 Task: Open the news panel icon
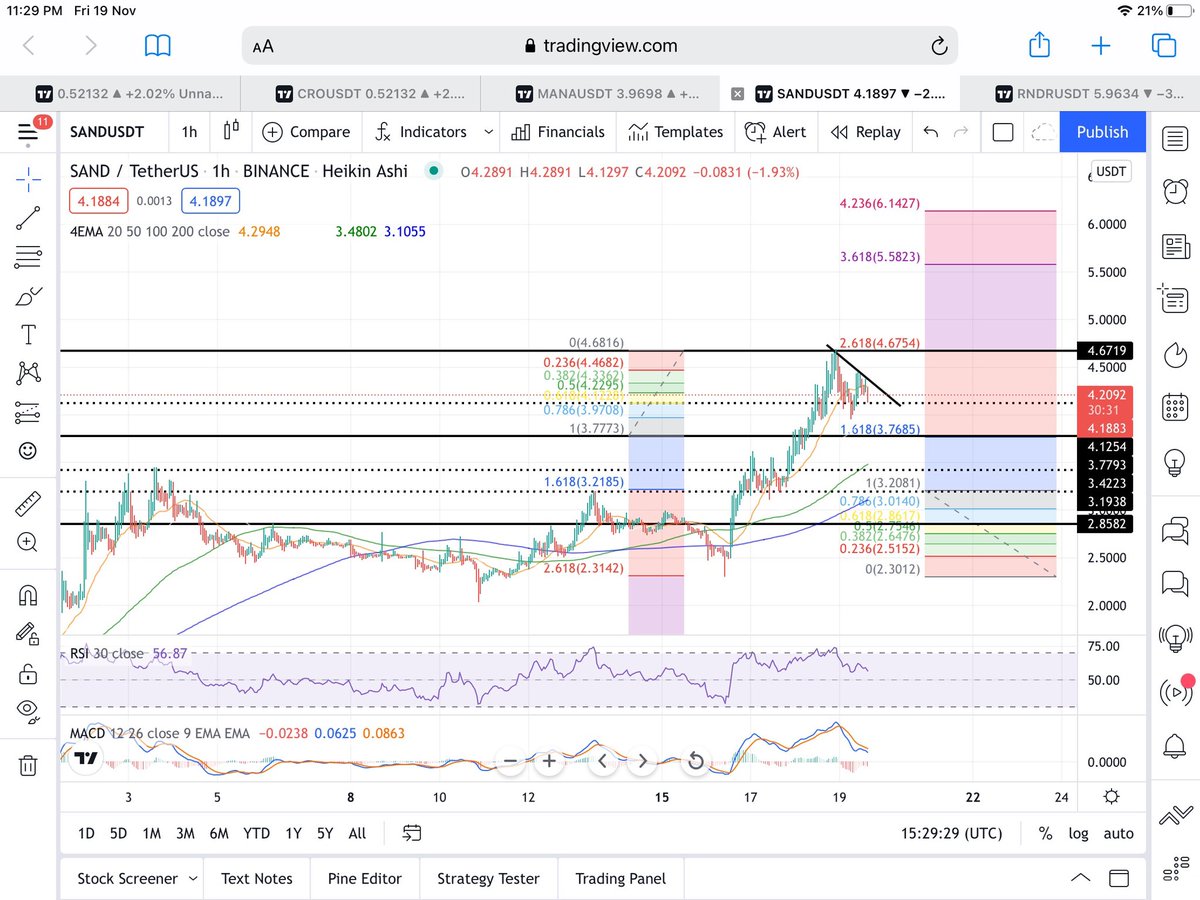[x=1175, y=246]
